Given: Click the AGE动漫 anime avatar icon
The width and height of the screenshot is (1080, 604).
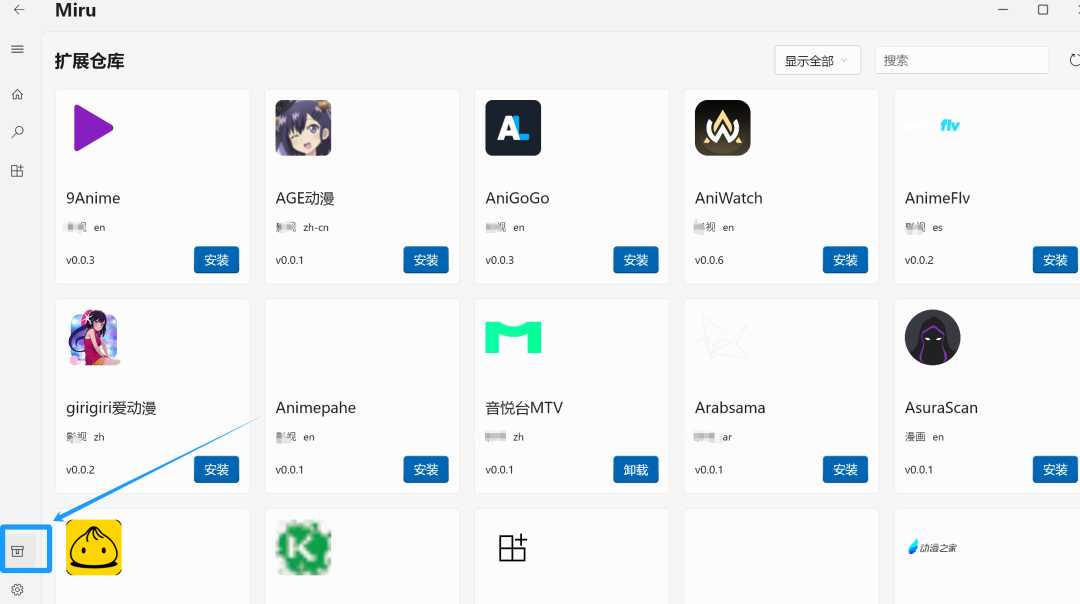Looking at the screenshot, I should pos(303,128).
